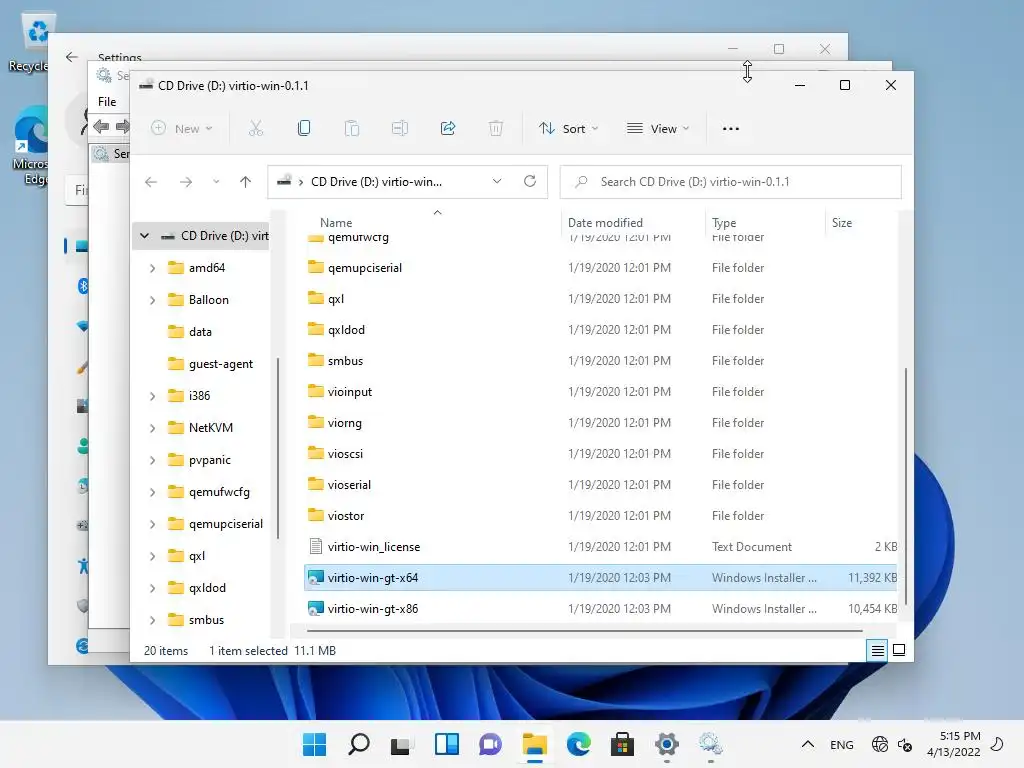Launch Microsoft Edge from taskbar

579,744
